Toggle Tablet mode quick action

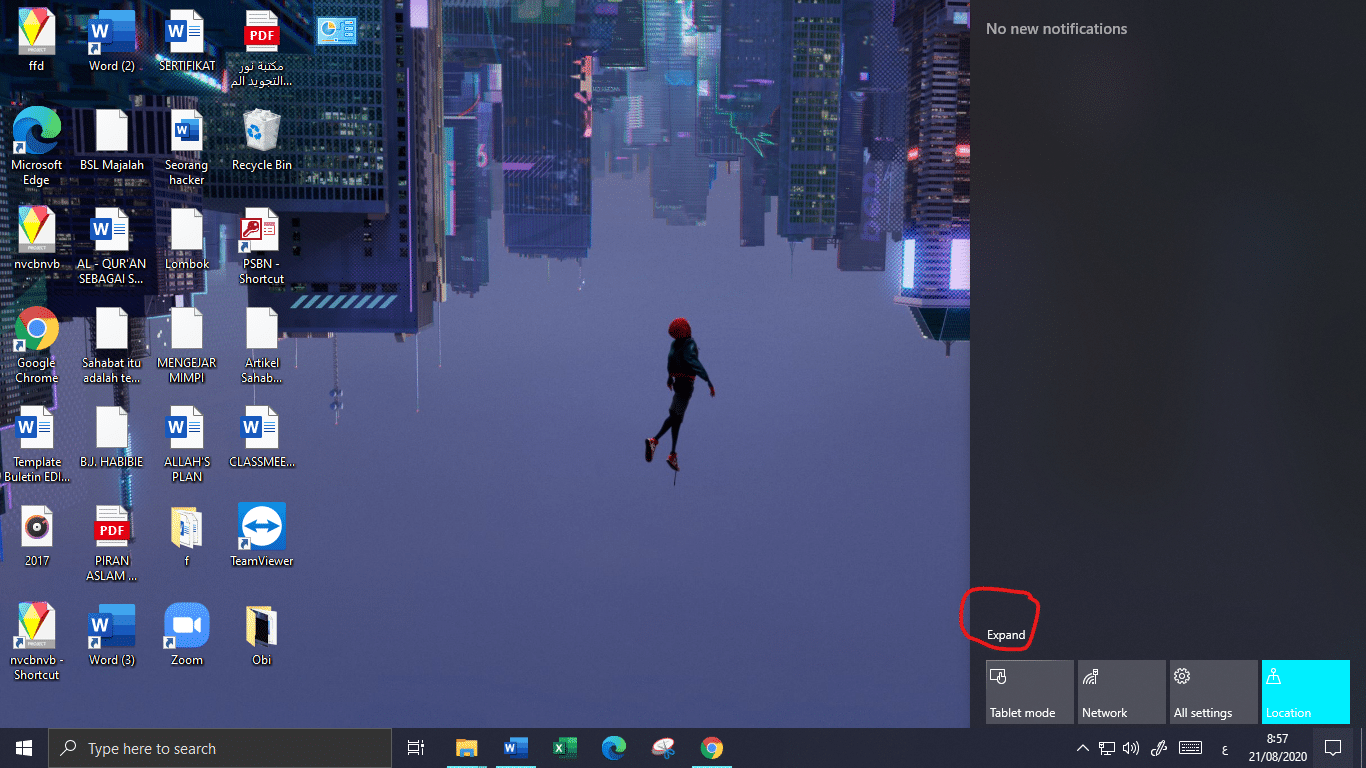1029,692
